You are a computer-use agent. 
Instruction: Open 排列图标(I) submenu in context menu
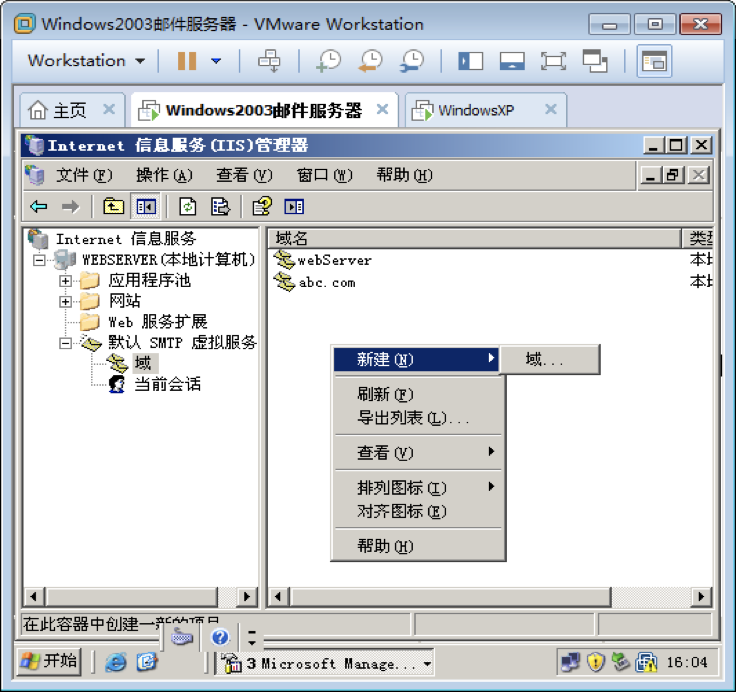[x=418, y=488]
